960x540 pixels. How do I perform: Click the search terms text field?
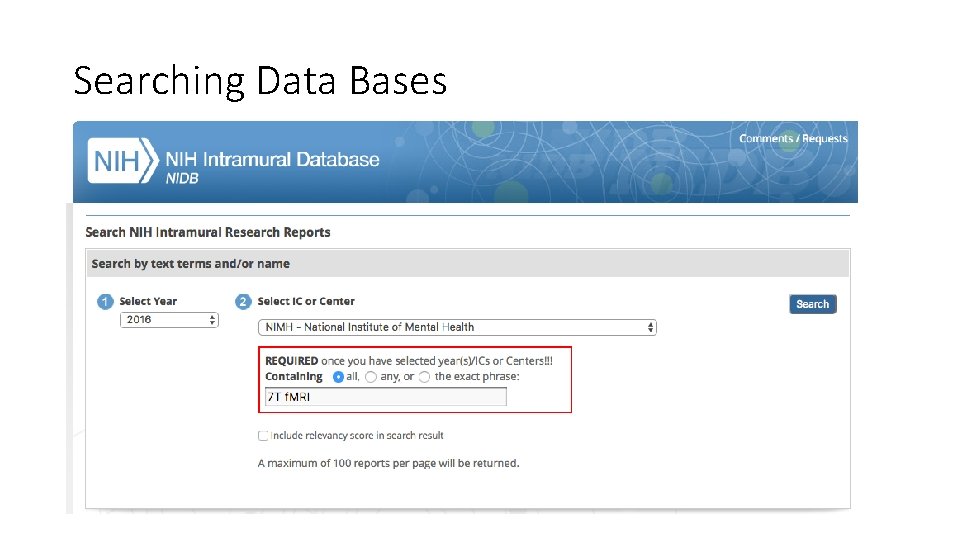(x=386, y=397)
